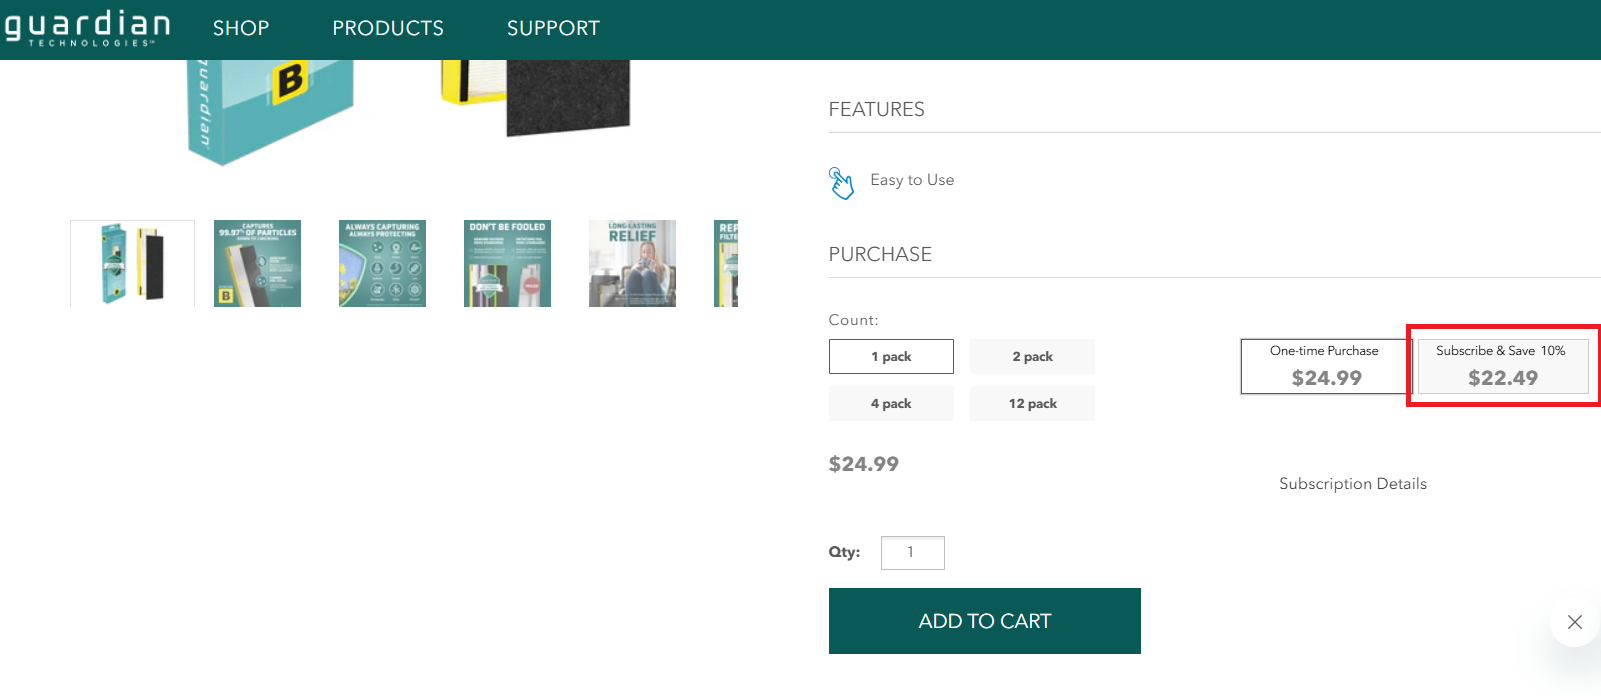
Task: Open the SUPPORT menu
Action: click(x=553, y=29)
